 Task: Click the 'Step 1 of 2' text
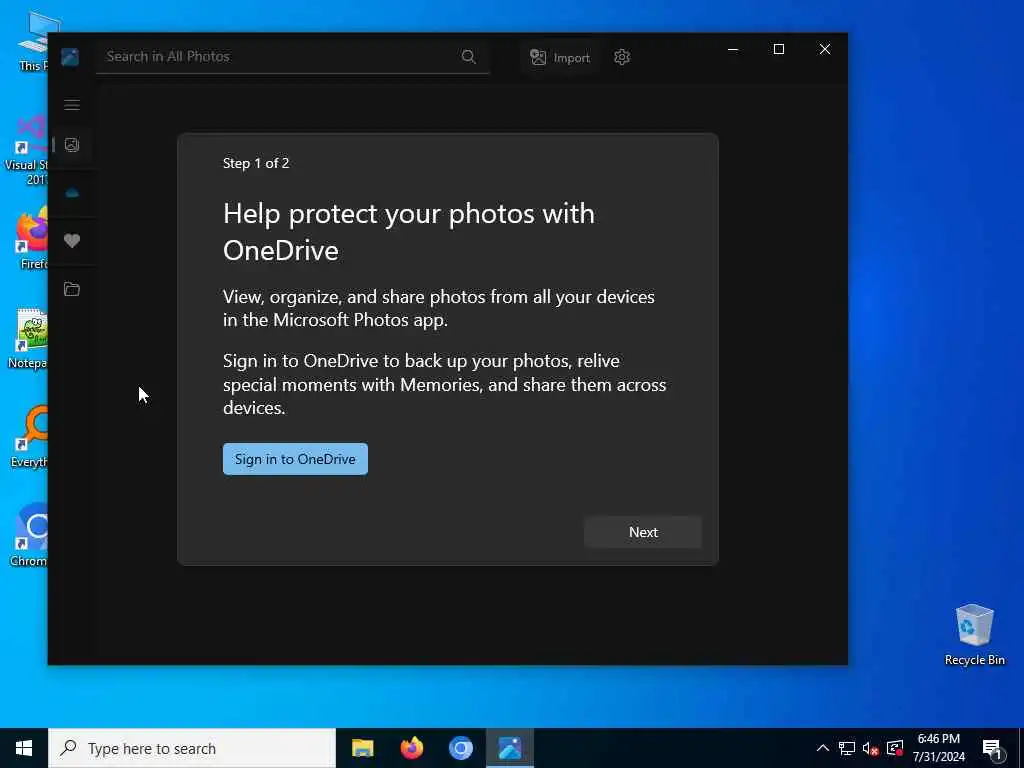coord(256,163)
